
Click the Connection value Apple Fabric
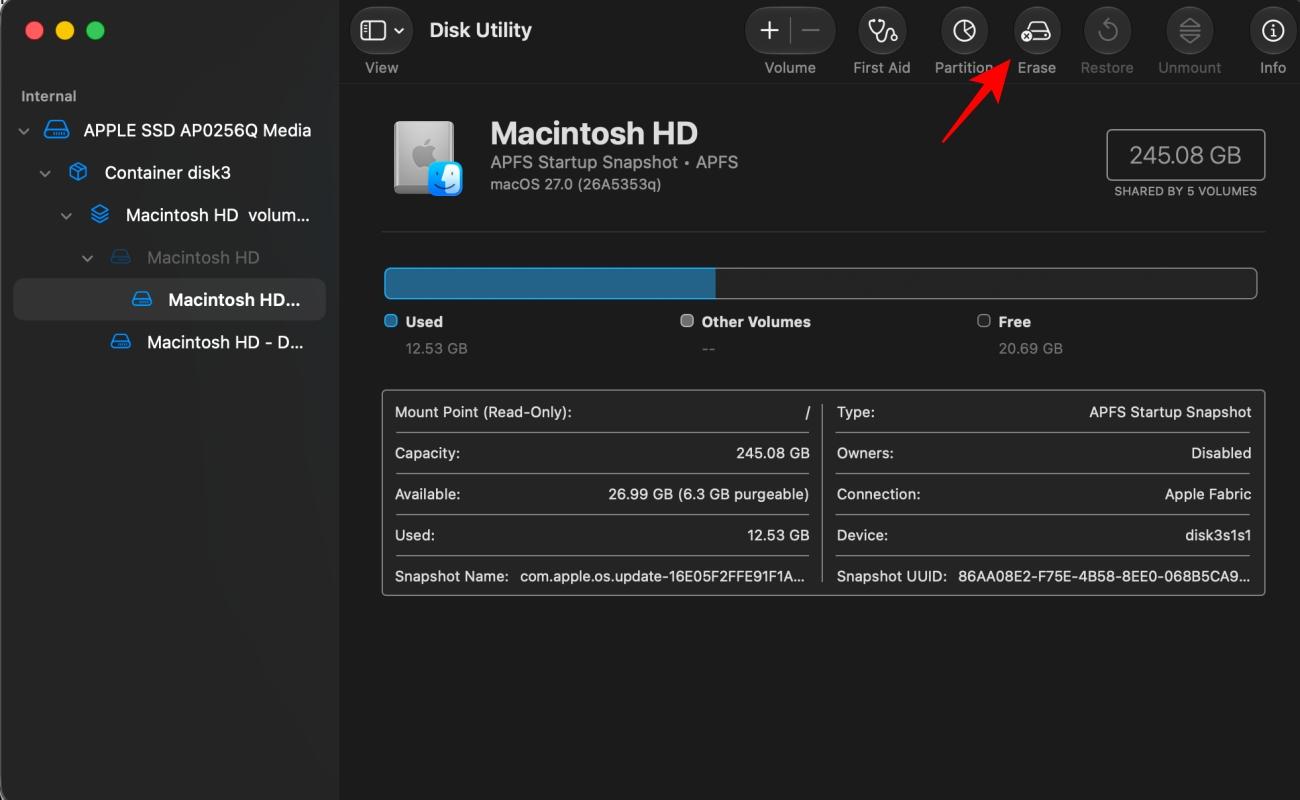coord(1208,494)
